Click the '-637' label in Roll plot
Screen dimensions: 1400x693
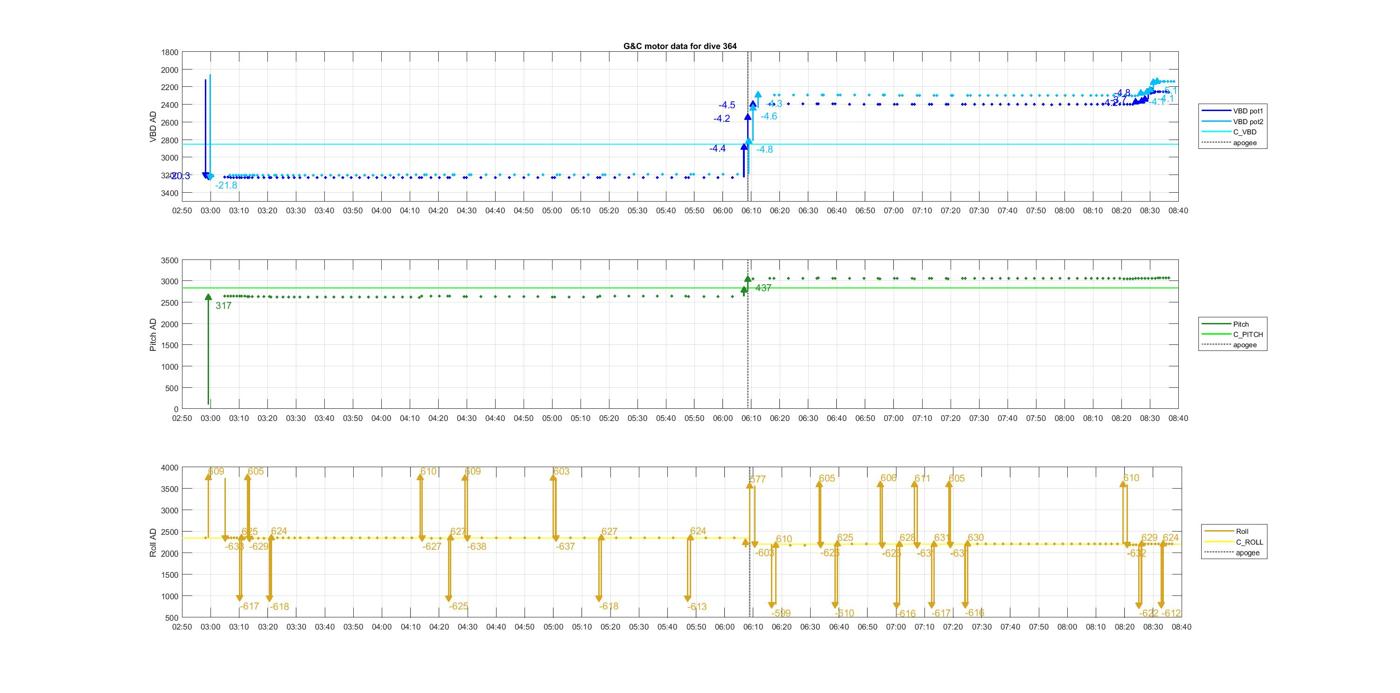click(x=566, y=546)
